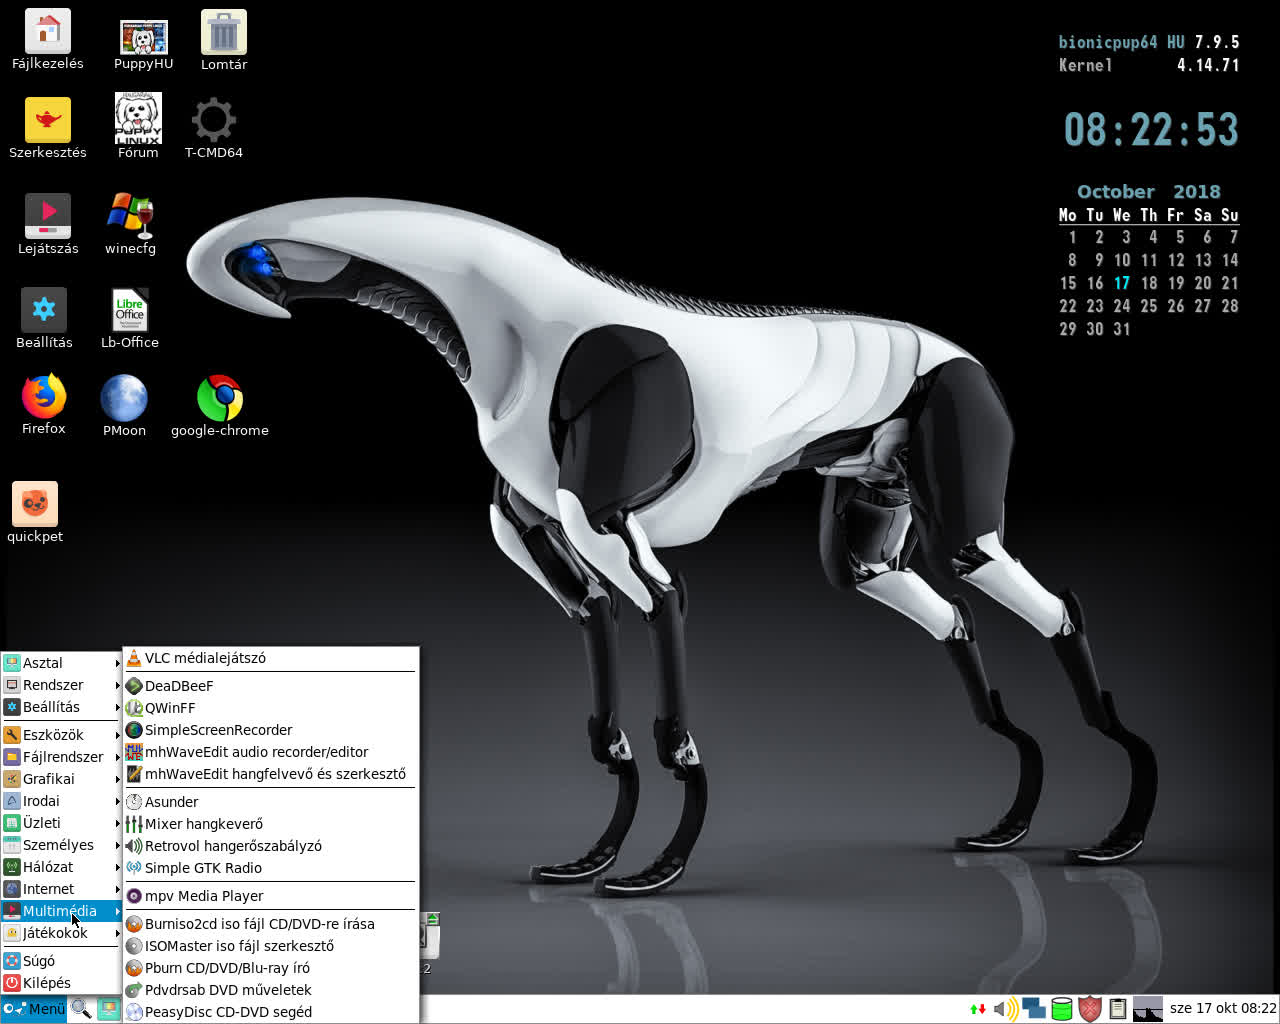The image size is (1280, 1024).
Task: Open the Hálózat menu category
Action: click(61, 867)
